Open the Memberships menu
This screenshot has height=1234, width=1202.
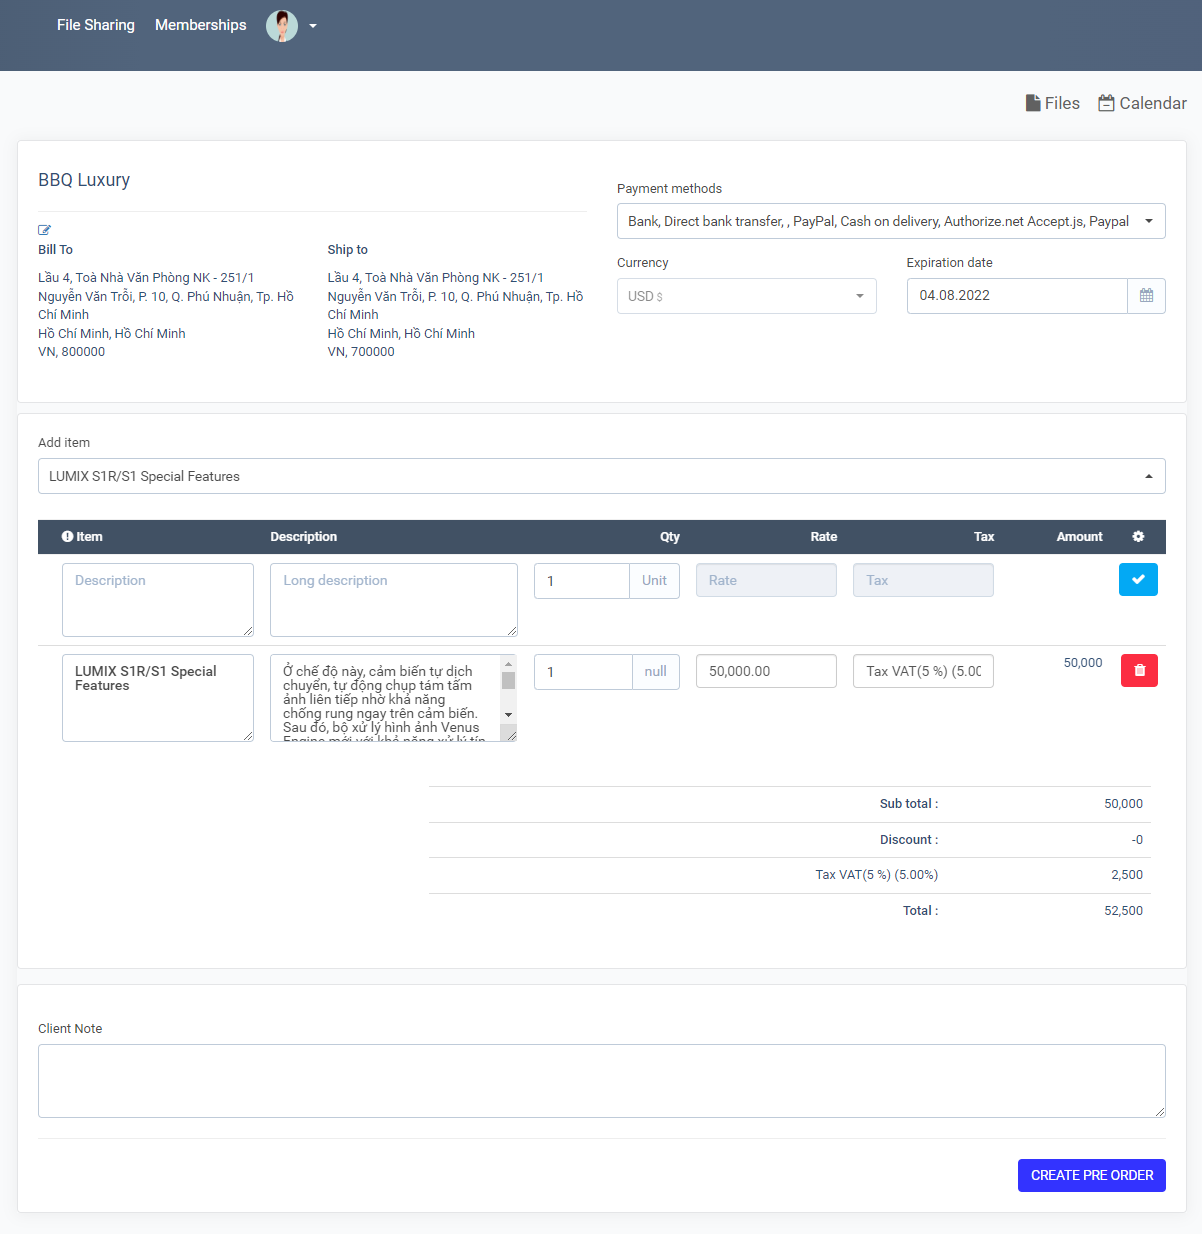pyautogui.click(x=200, y=25)
